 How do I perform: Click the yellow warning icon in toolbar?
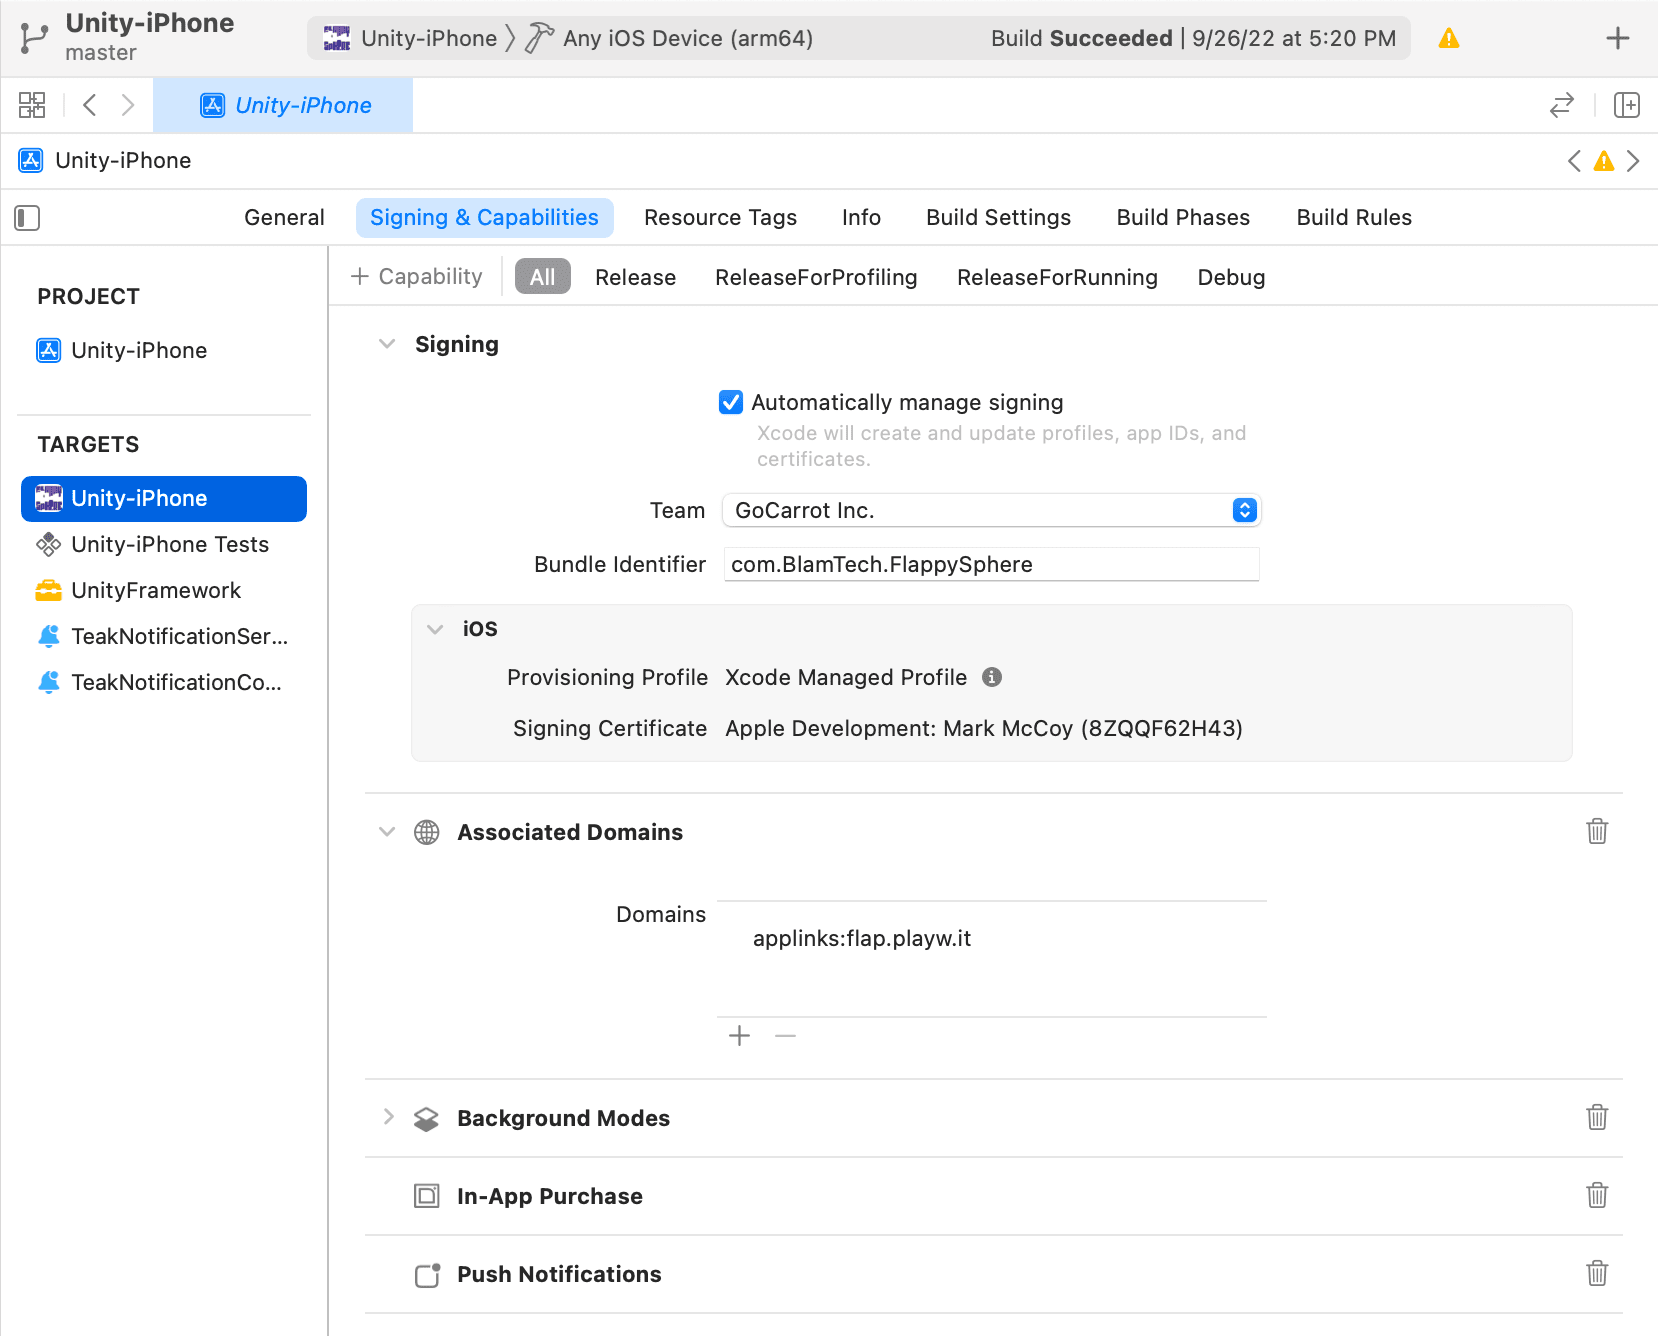(x=1448, y=38)
